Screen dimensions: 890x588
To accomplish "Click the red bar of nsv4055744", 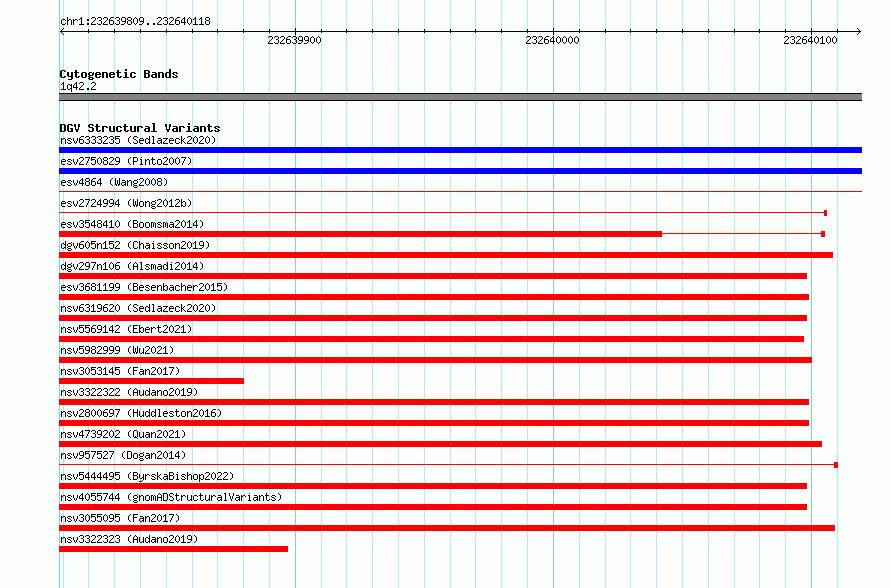I will 433,507.
